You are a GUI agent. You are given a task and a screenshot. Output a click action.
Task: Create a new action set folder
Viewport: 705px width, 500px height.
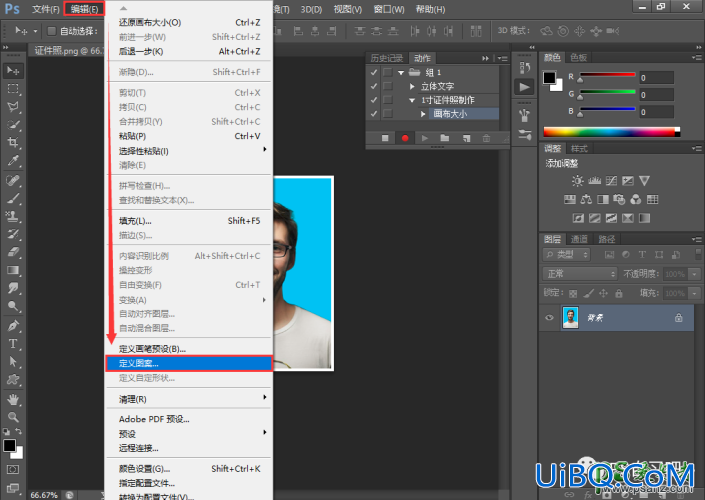pyautogui.click(x=445, y=138)
